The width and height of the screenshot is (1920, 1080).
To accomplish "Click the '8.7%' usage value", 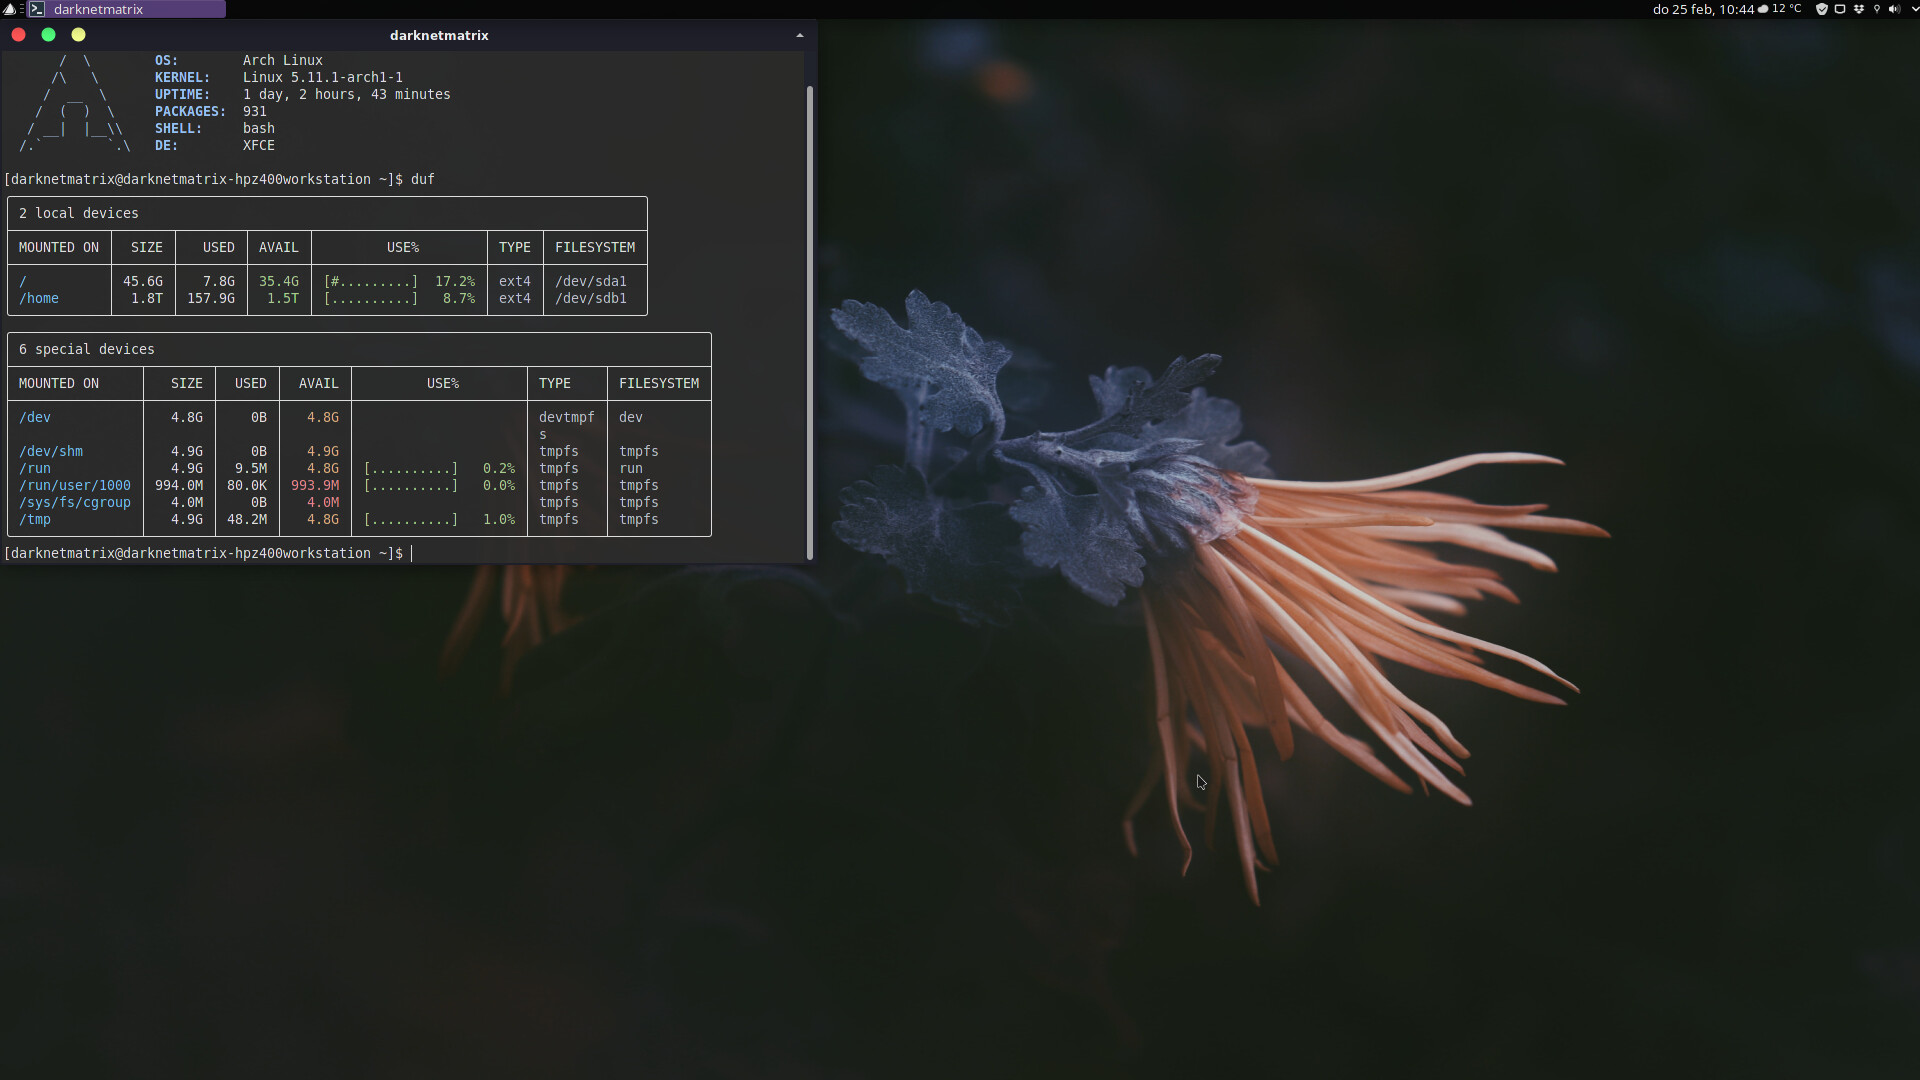I will (x=458, y=298).
